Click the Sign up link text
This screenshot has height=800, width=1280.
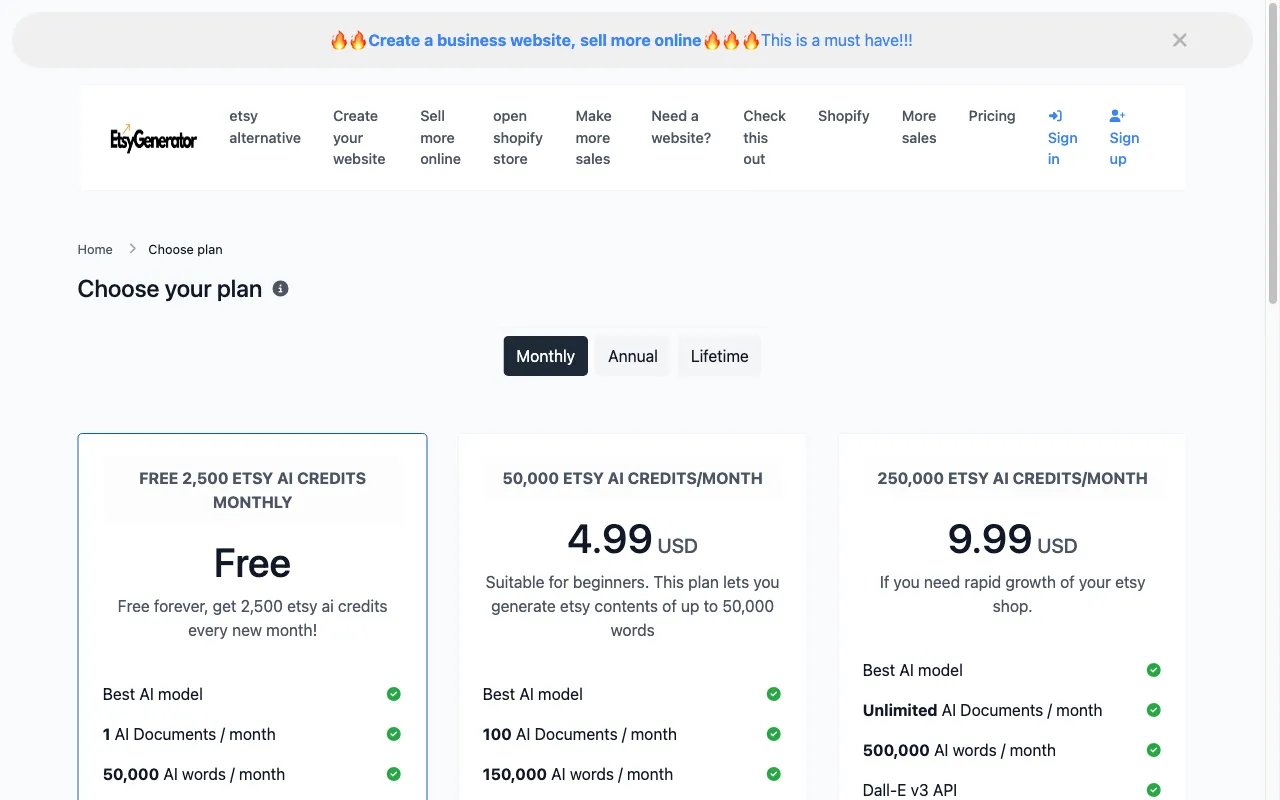(x=1124, y=148)
